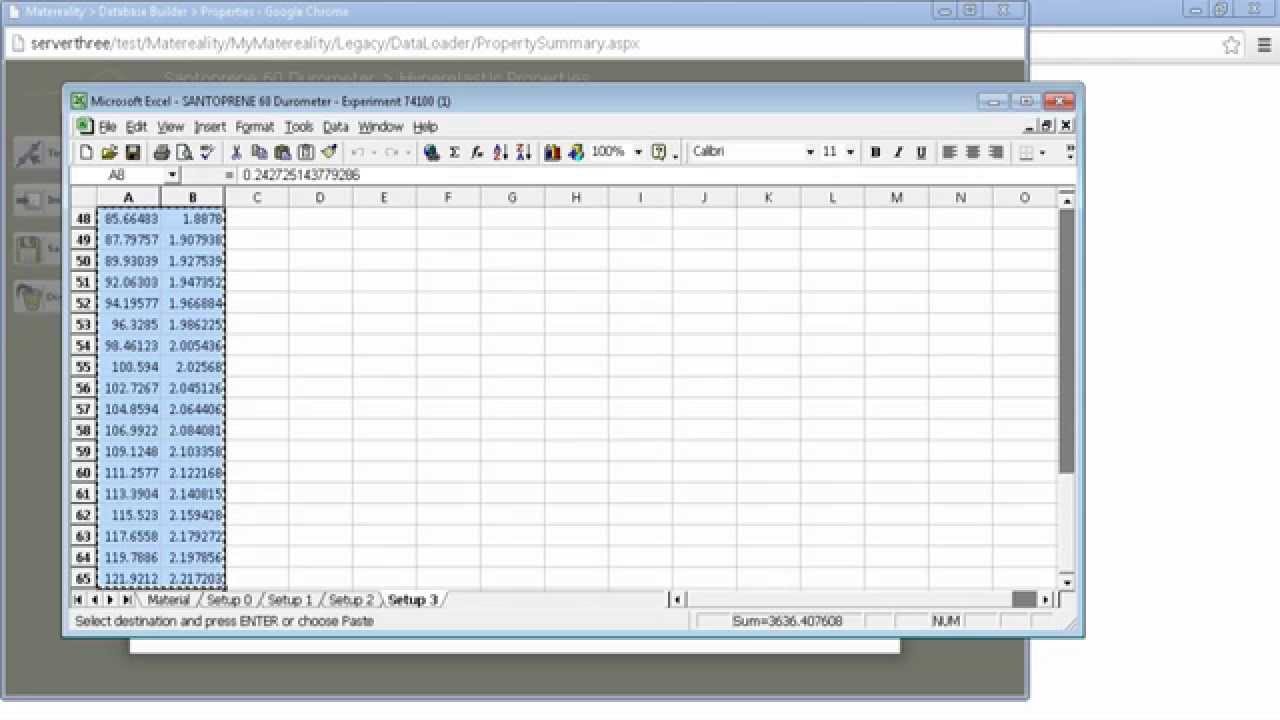Open the Zoom 100% dropdown
Viewport: 1280px width, 720px height.
[x=638, y=152]
